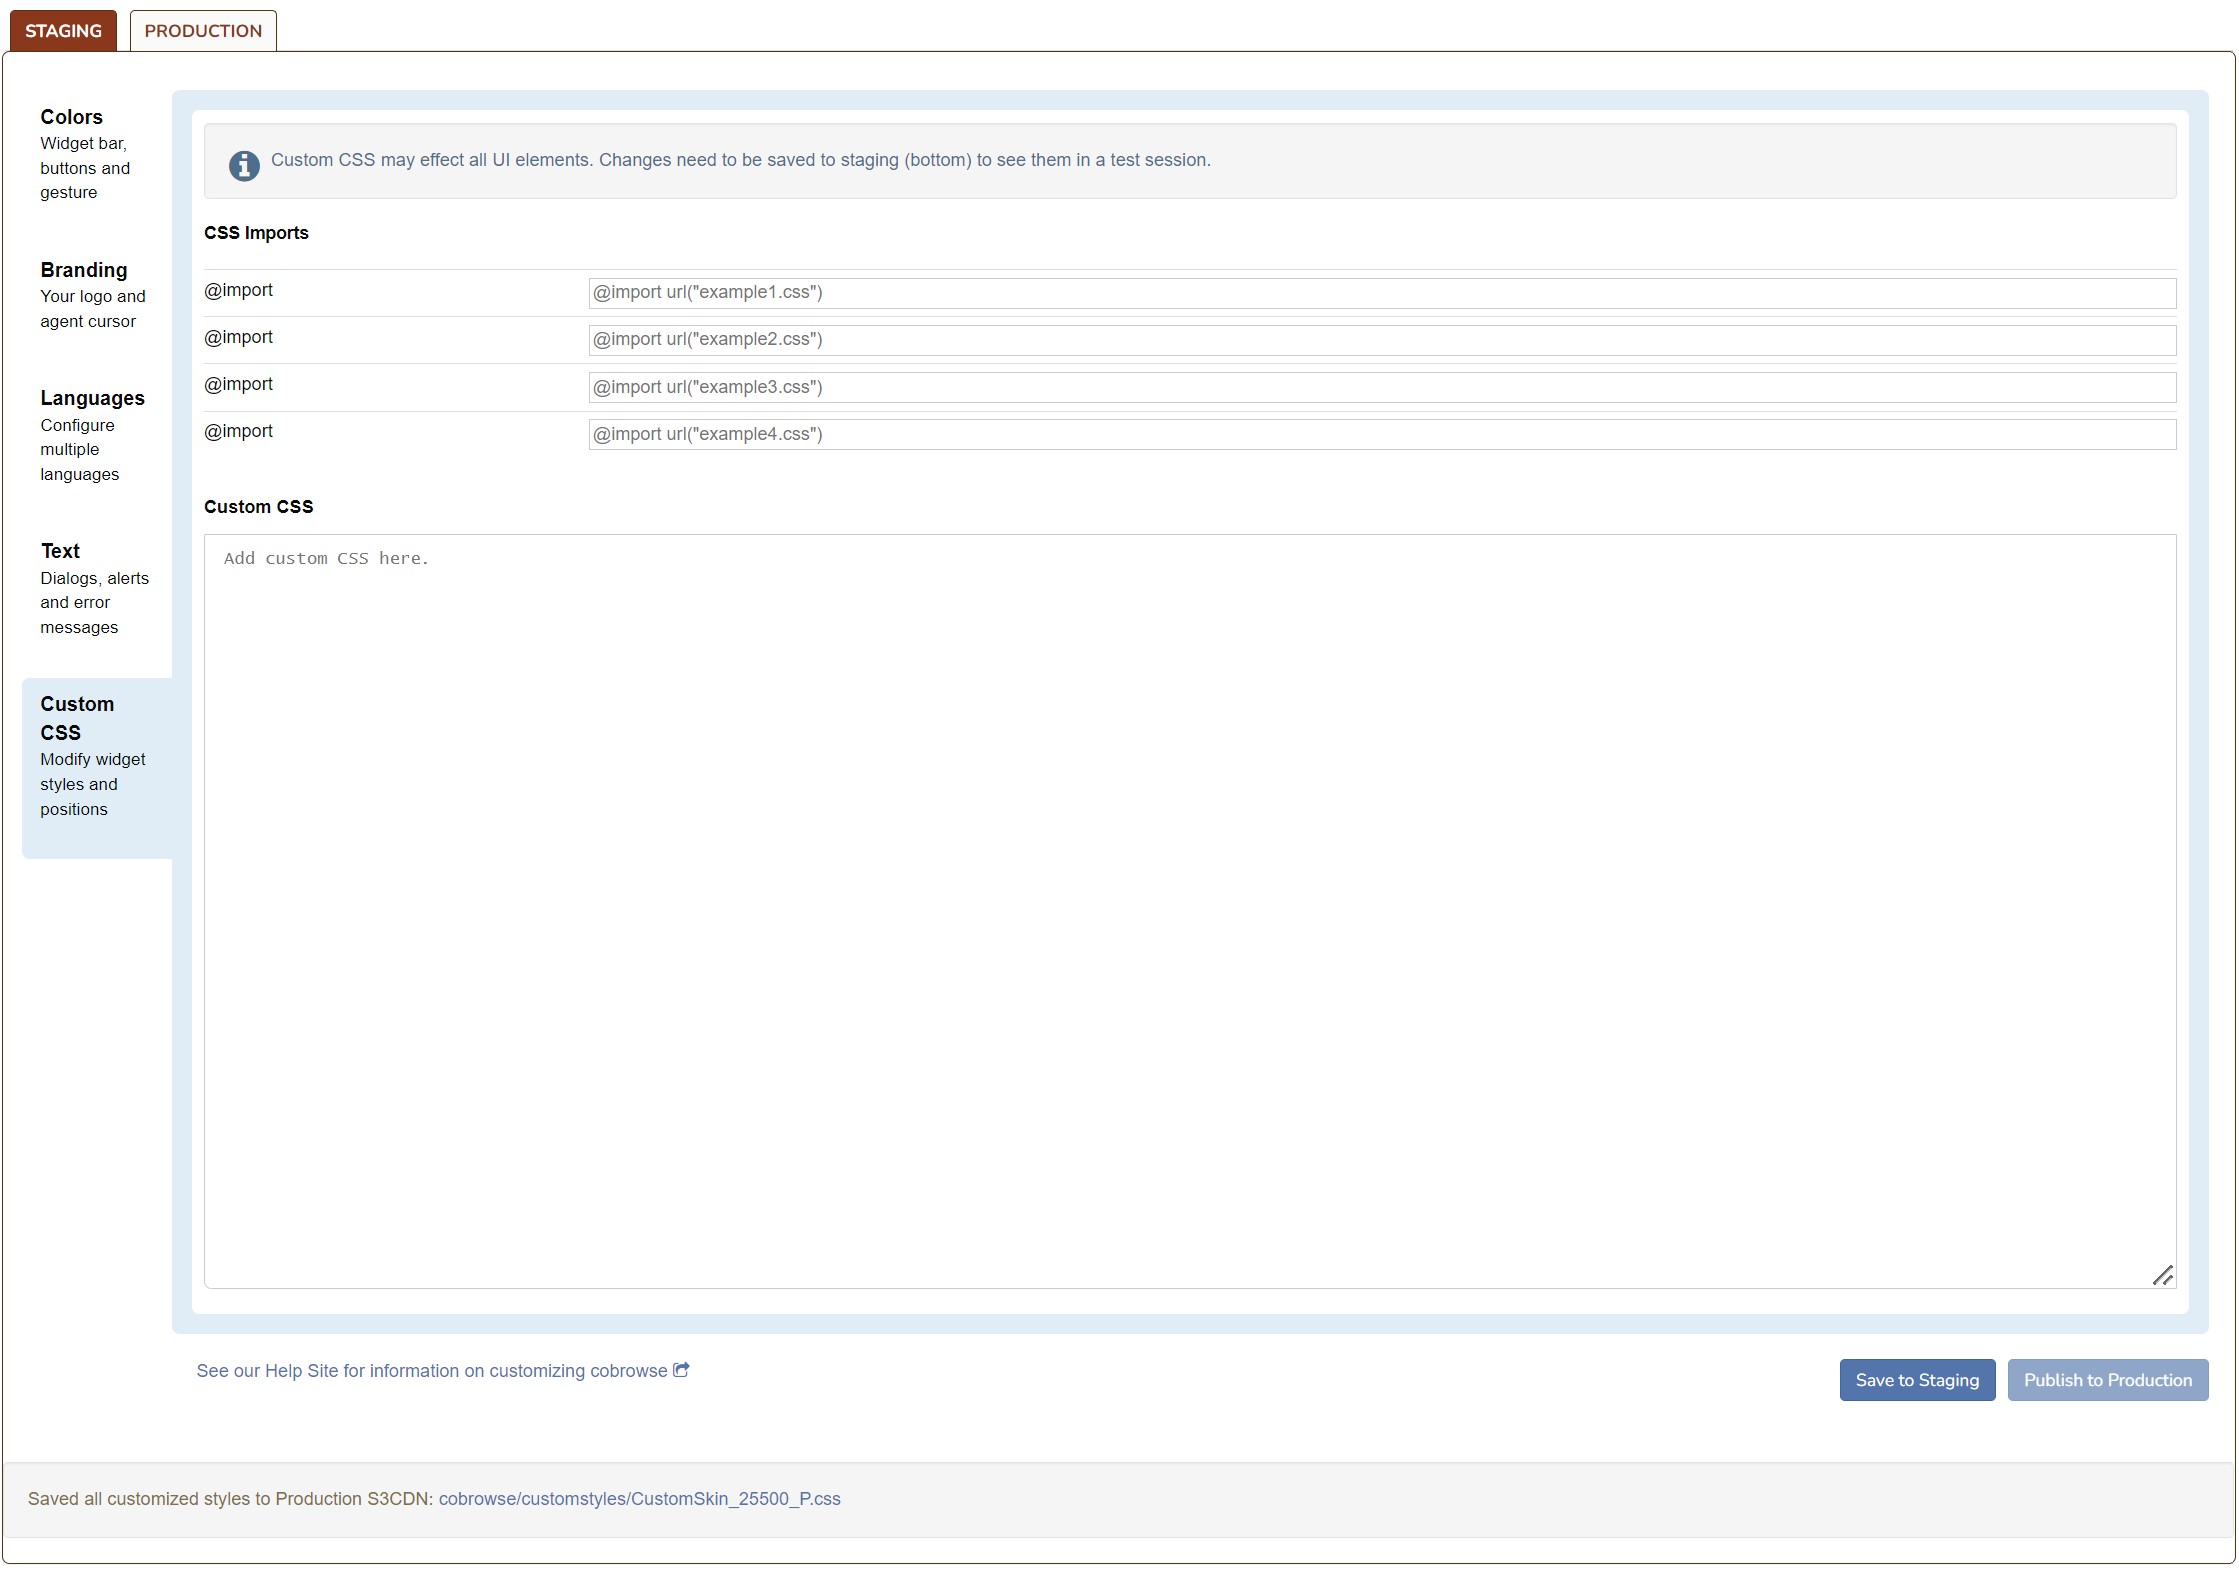This screenshot has height=1573, width=2239.
Task: Open the Help Site customizing cobrowse link
Action: click(x=432, y=1371)
